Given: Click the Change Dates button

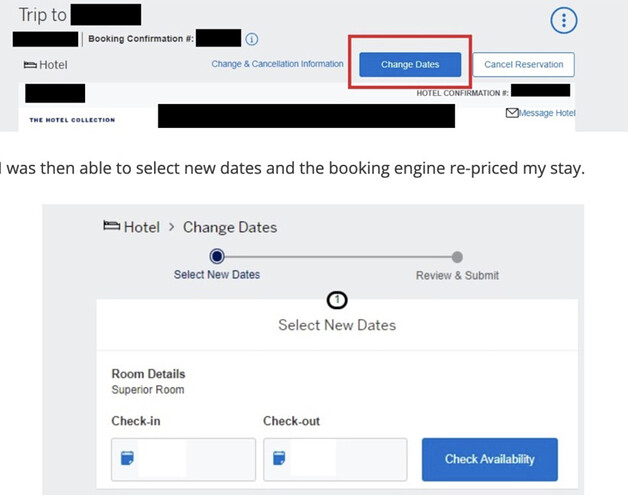Looking at the screenshot, I should [410, 65].
